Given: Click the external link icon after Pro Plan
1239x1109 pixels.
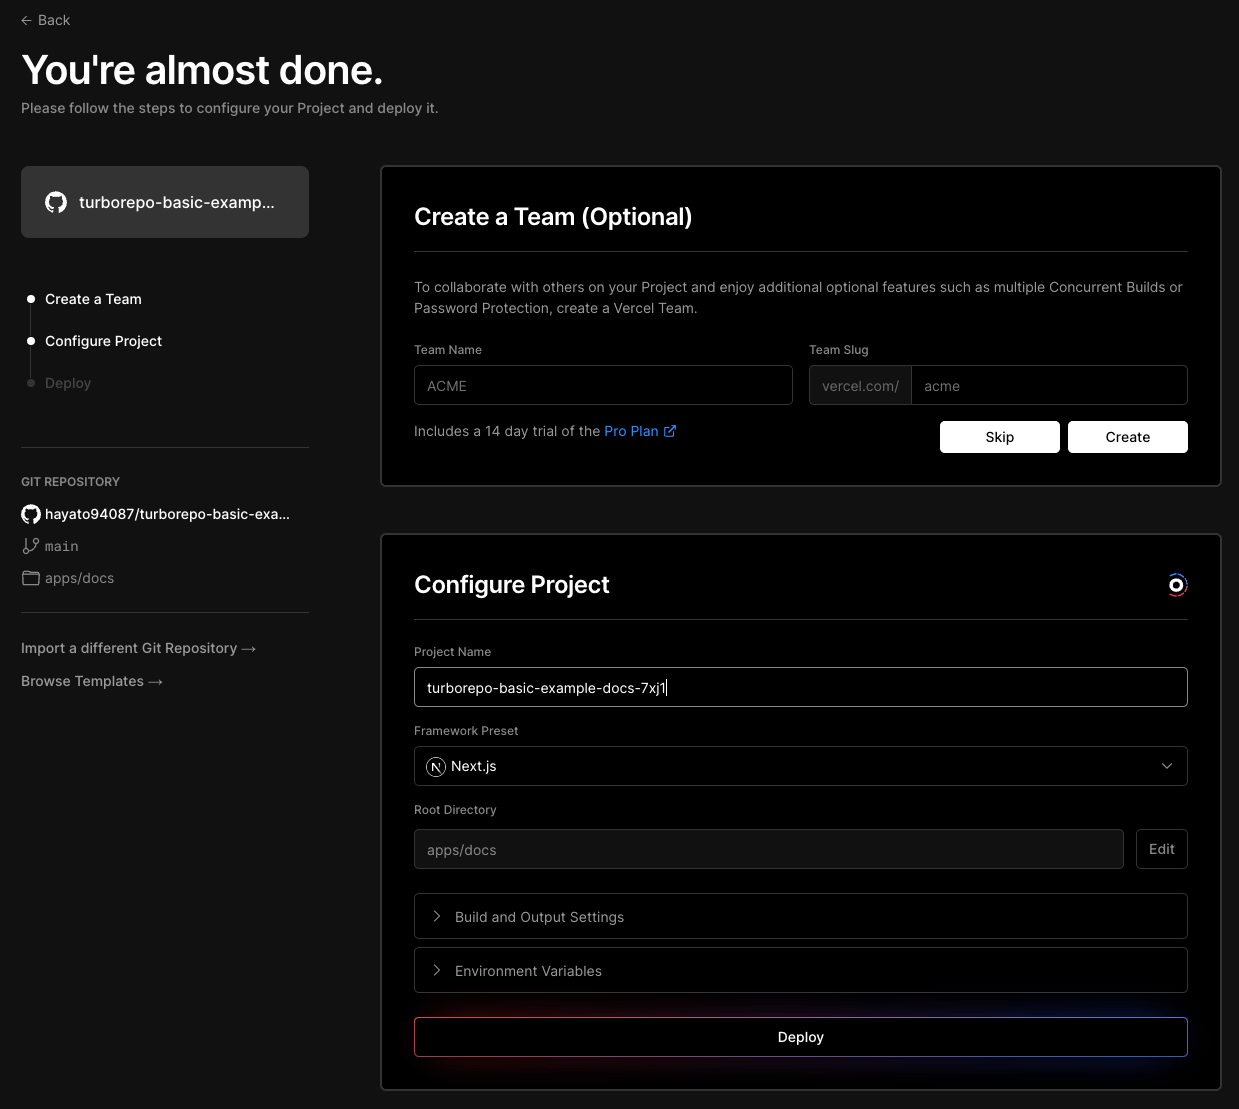Looking at the screenshot, I should click(670, 431).
